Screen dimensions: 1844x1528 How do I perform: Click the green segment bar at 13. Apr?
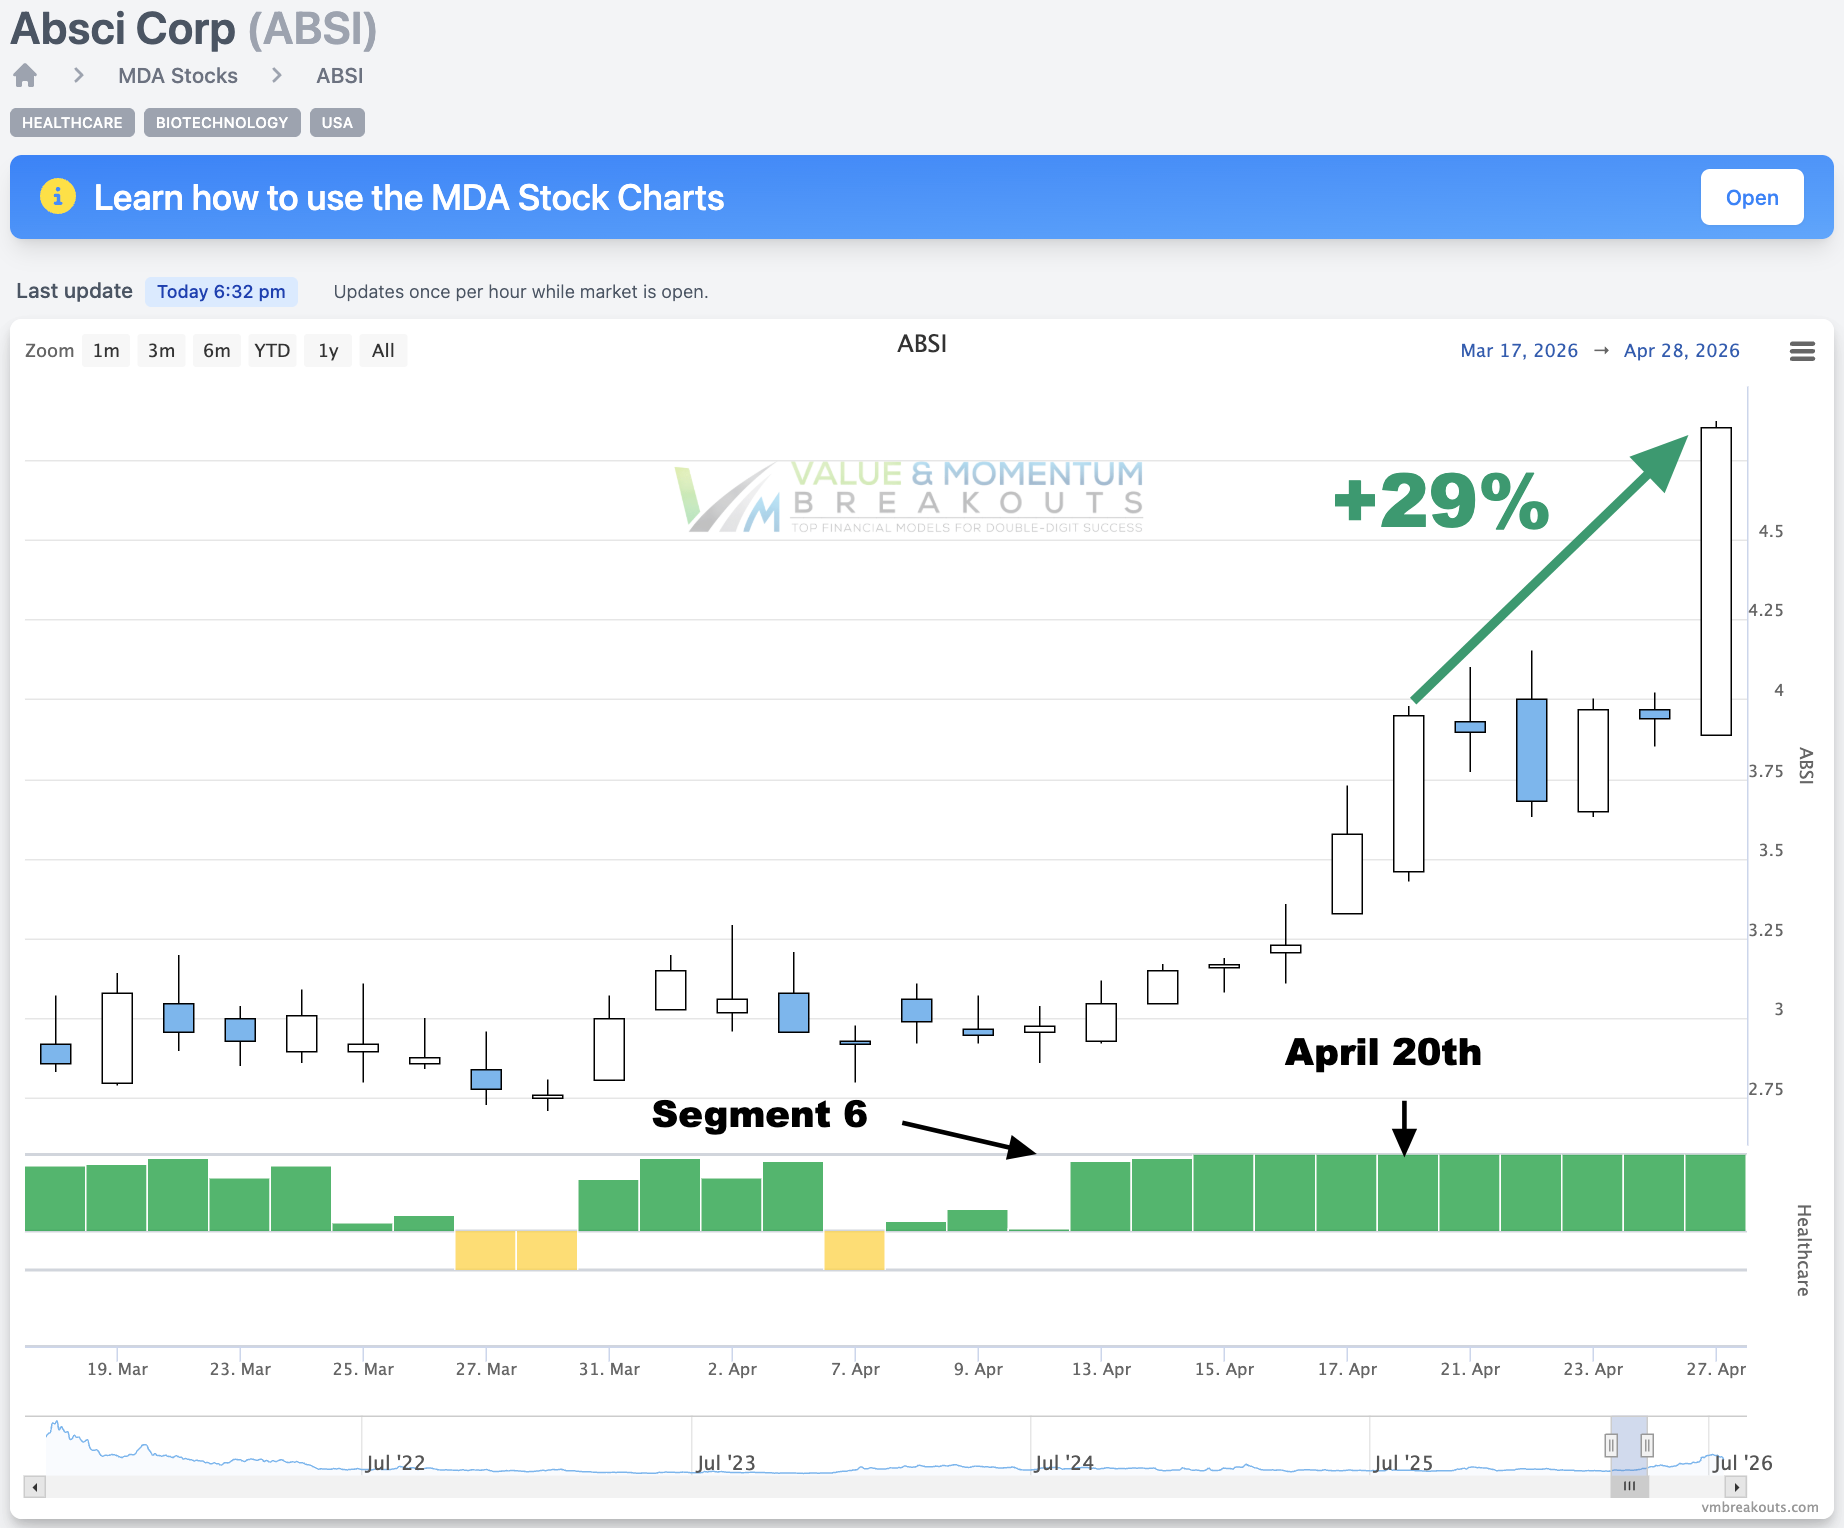1101,1196
